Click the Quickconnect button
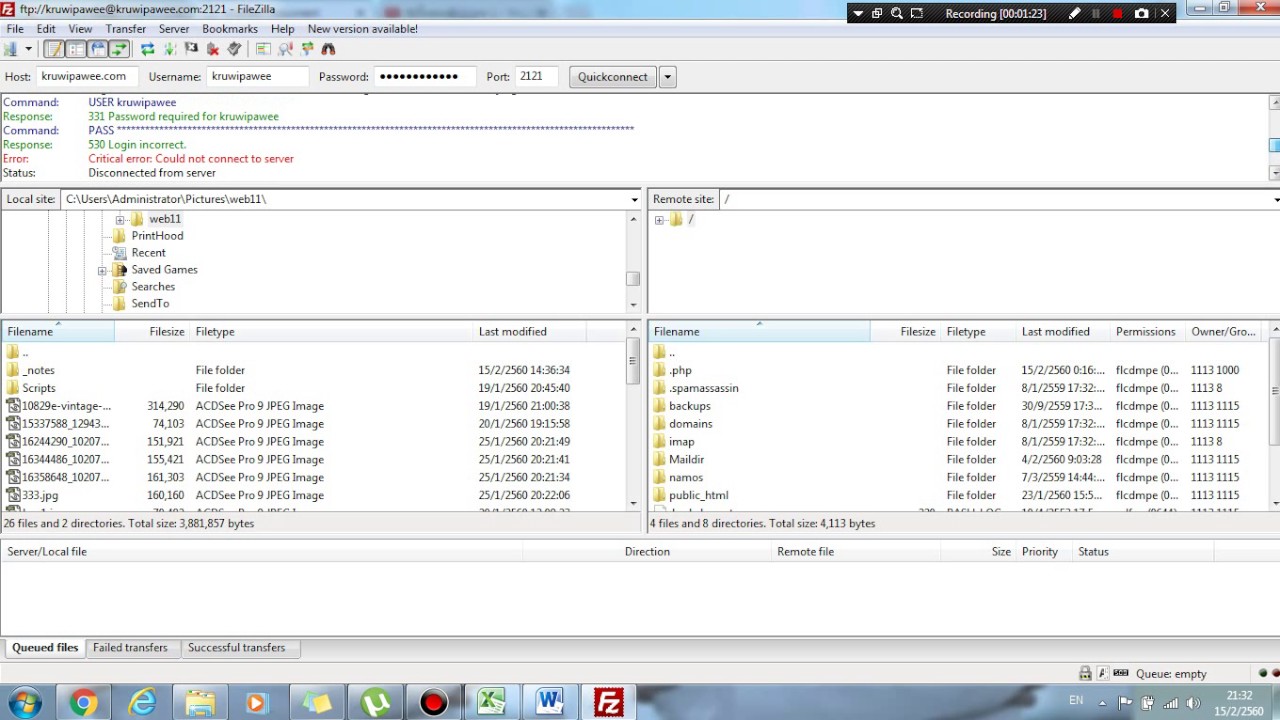The height and width of the screenshot is (720, 1280). (x=613, y=77)
